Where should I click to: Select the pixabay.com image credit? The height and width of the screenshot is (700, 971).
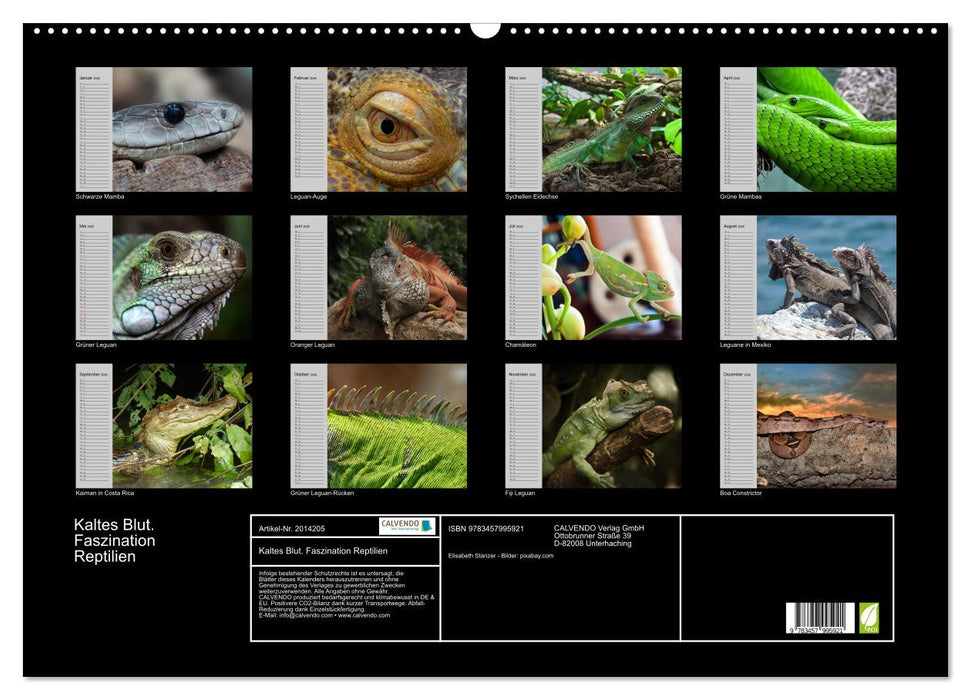tap(536, 556)
